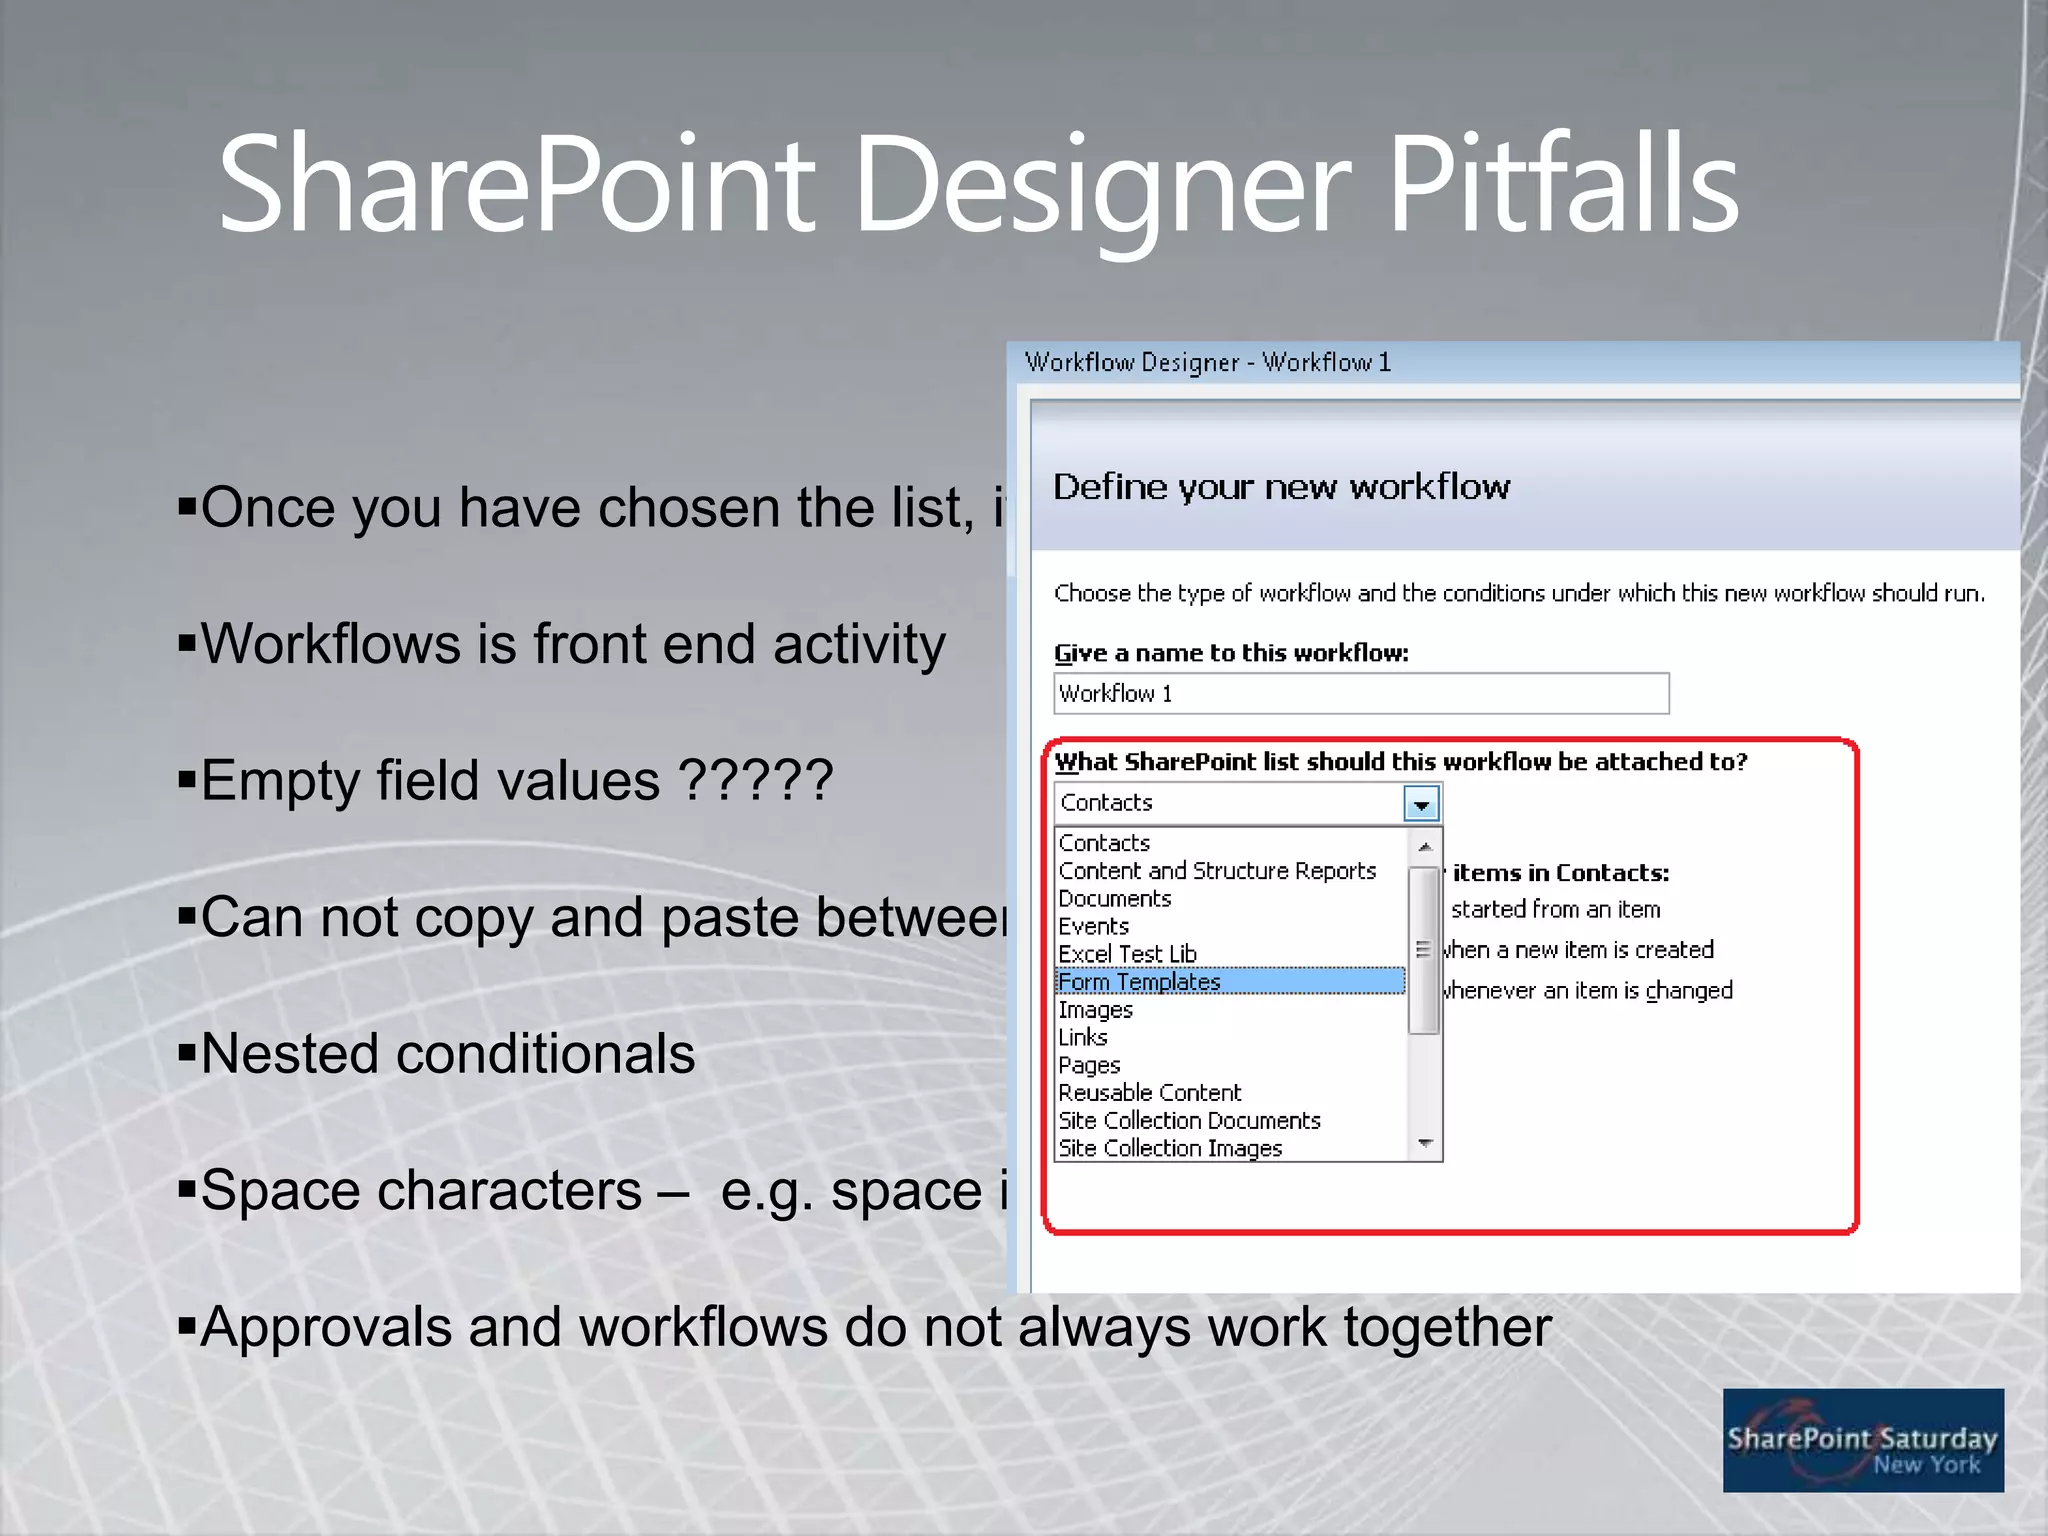This screenshot has width=2048, height=1536.
Task: Choose Documents from the list
Action: click(x=1114, y=899)
